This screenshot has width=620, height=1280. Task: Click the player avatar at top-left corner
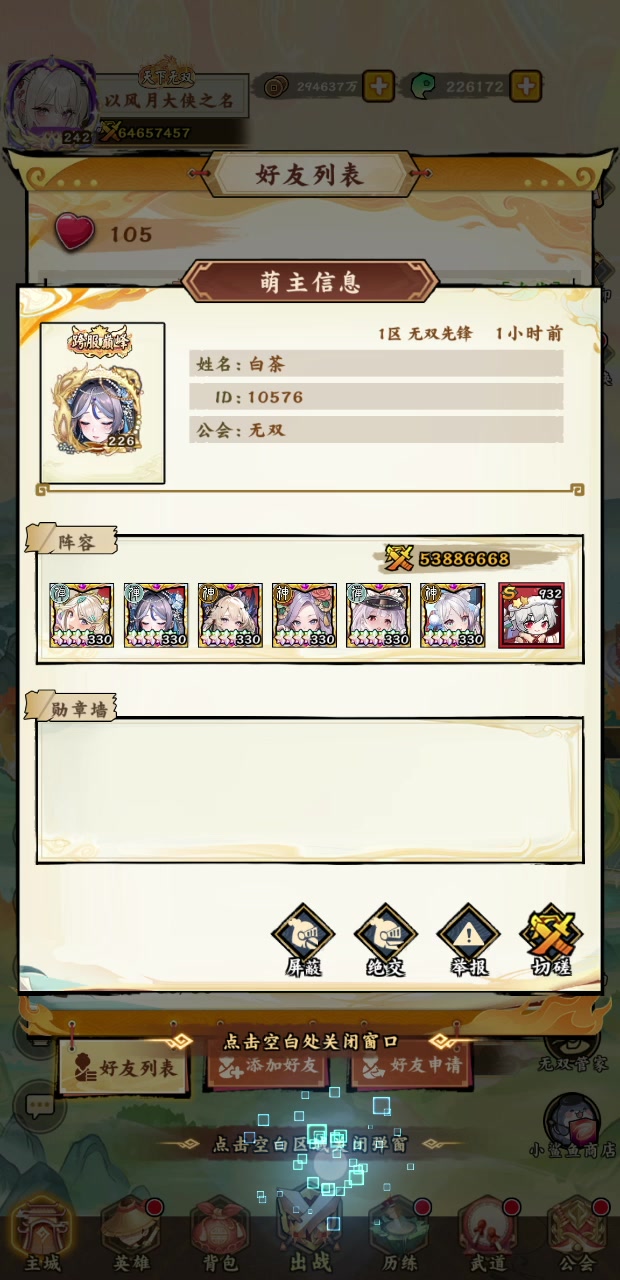[x=46, y=105]
